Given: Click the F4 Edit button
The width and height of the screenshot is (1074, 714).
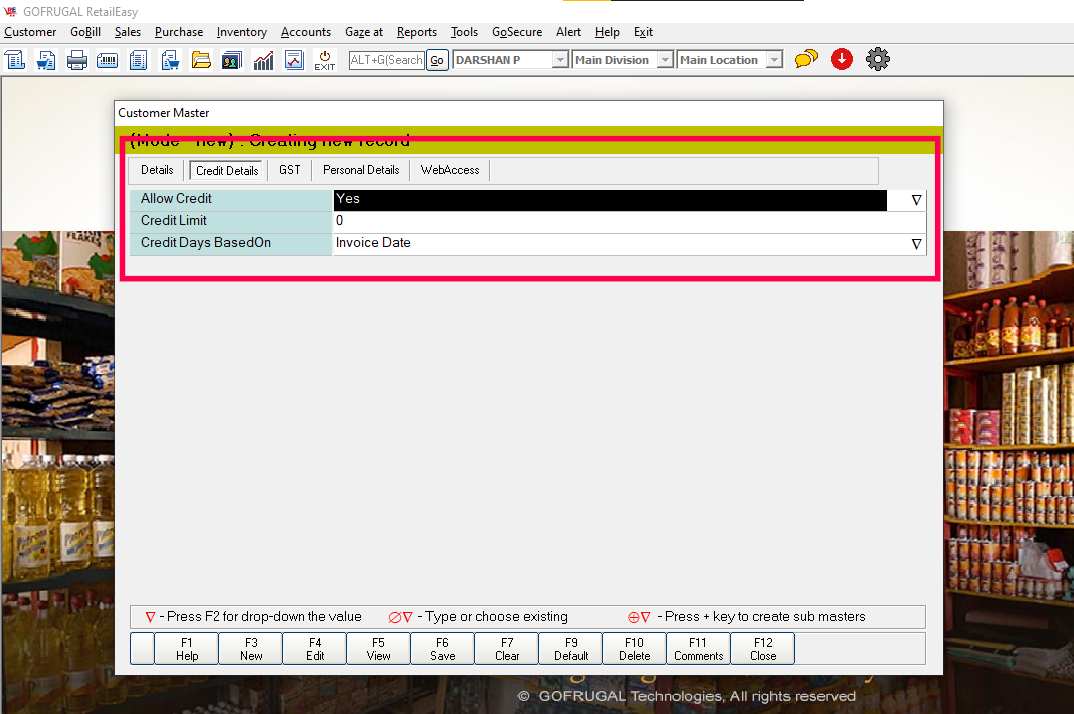Looking at the screenshot, I should 315,649.
